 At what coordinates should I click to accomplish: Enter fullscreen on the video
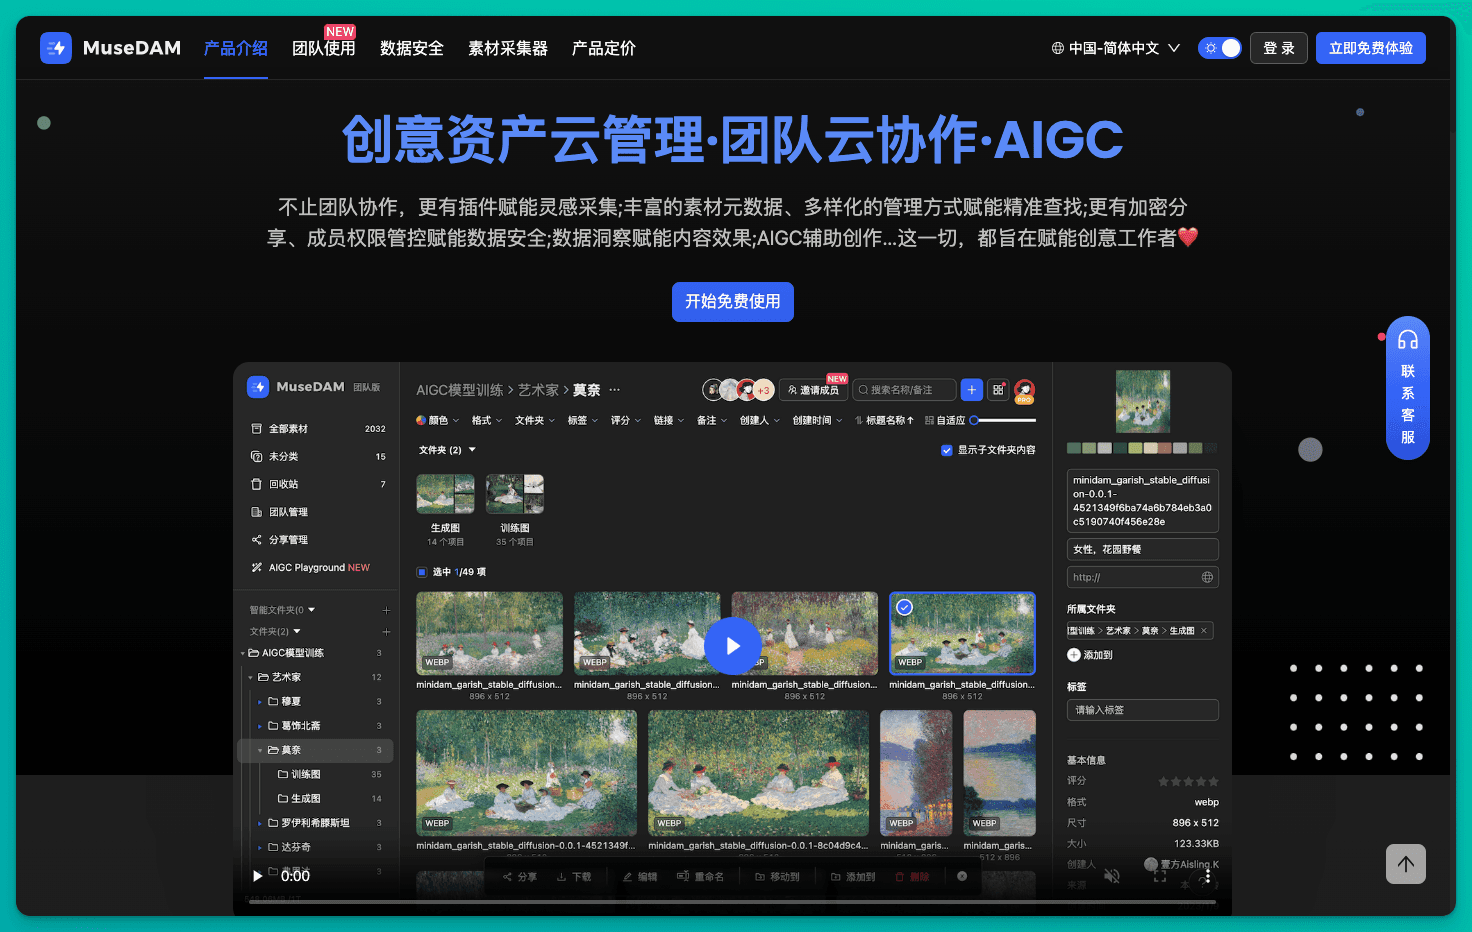1160,876
